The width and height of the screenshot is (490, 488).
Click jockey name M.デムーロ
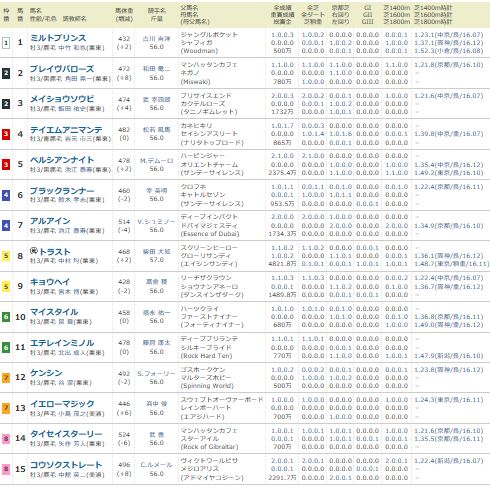pyautogui.click(x=156, y=161)
